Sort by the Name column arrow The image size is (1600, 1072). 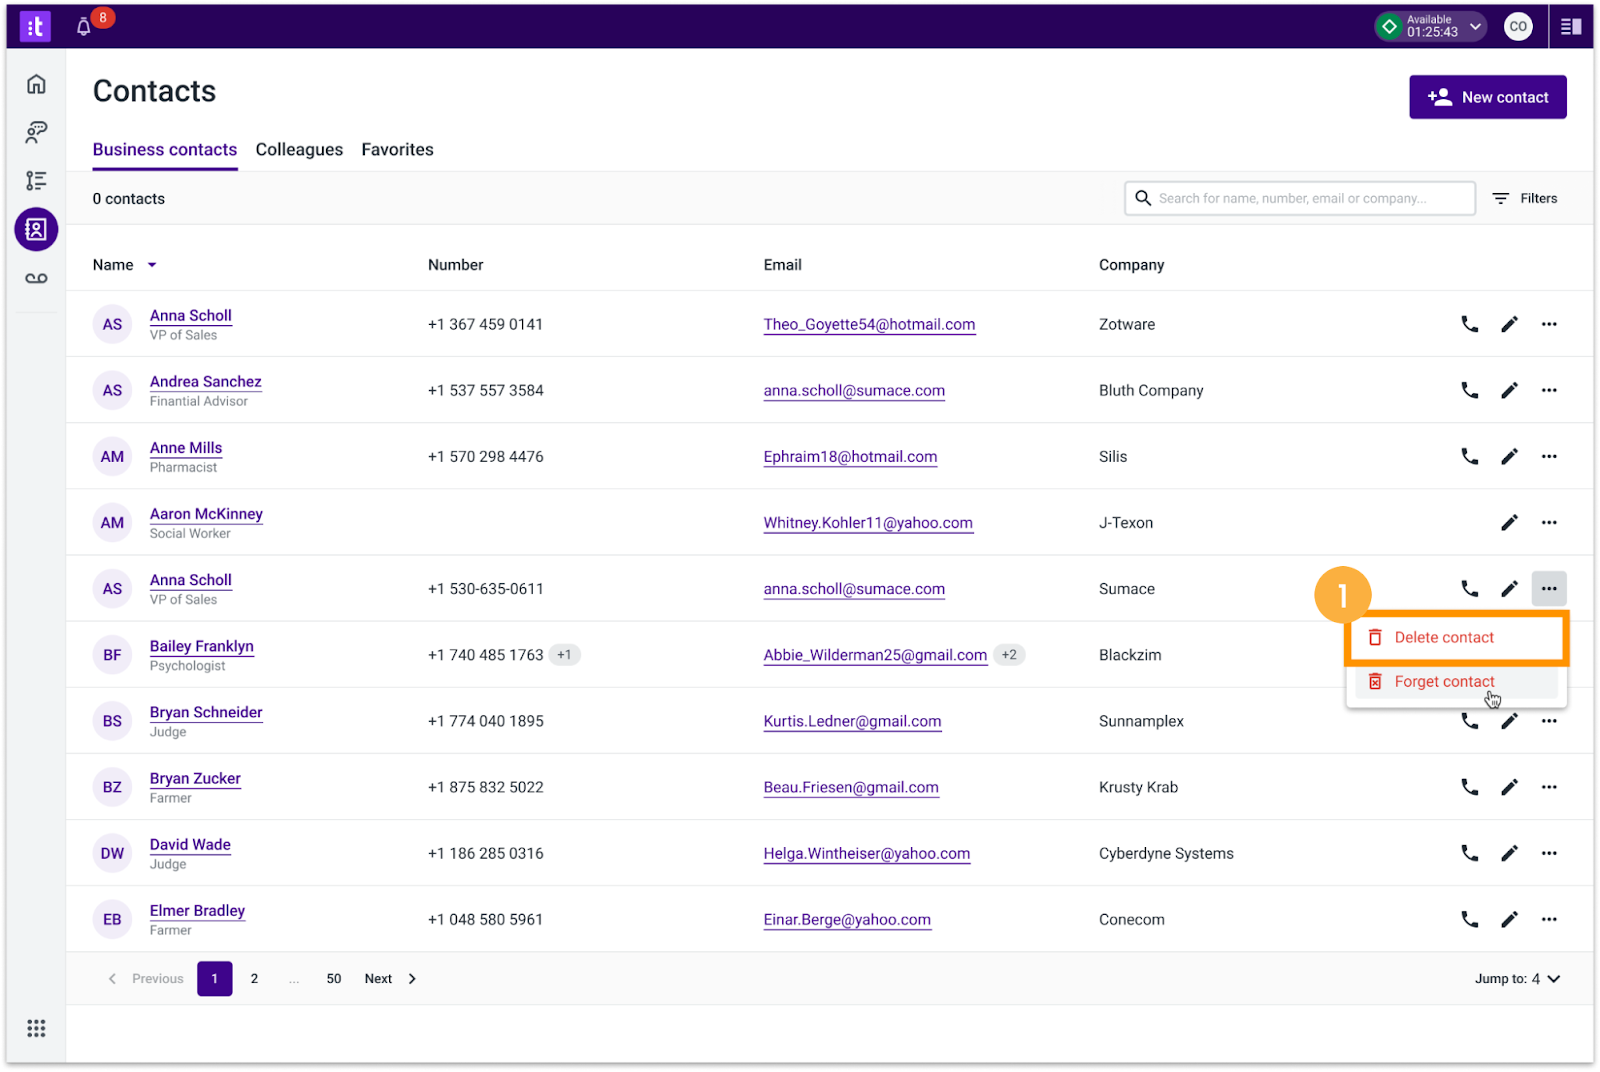152,265
